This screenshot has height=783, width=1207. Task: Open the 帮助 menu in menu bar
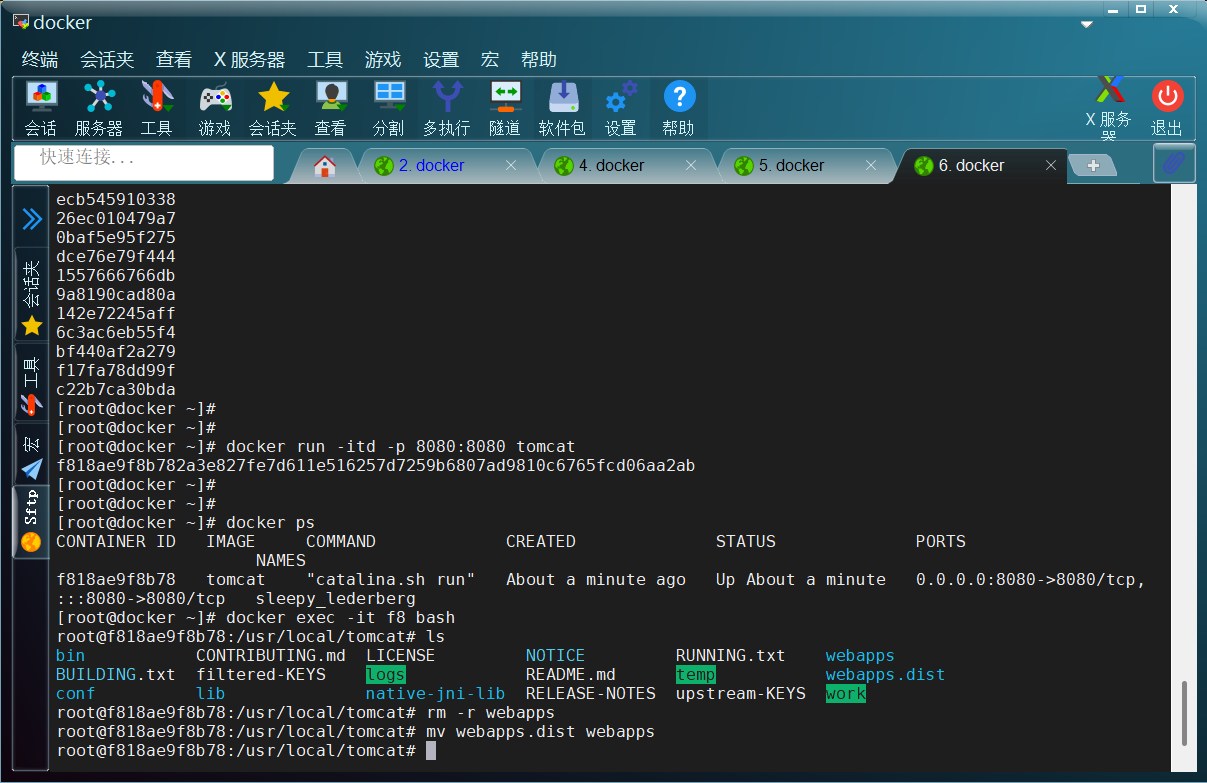[539, 60]
